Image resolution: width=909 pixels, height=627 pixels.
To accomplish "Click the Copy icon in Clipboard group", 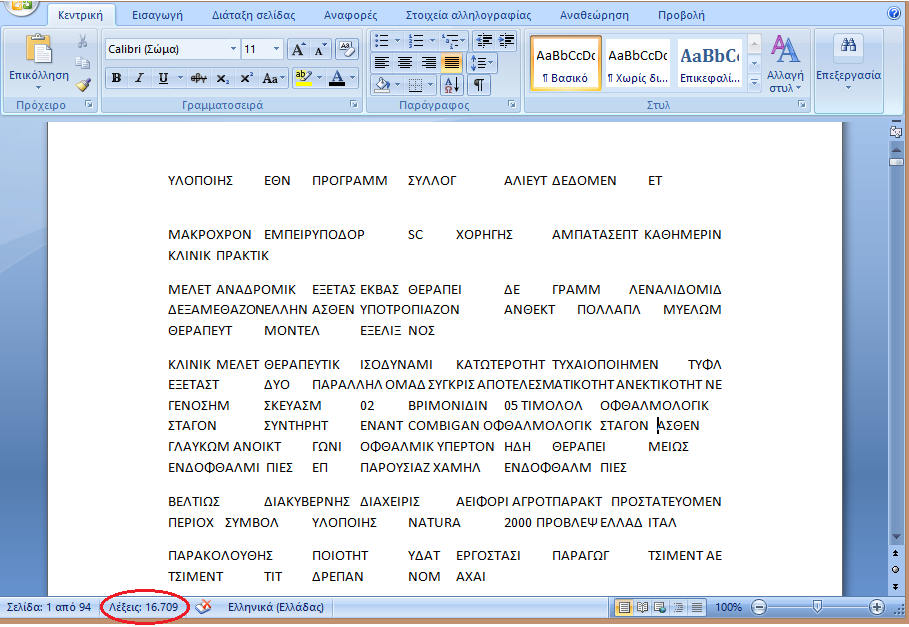I will click(82, 63).
